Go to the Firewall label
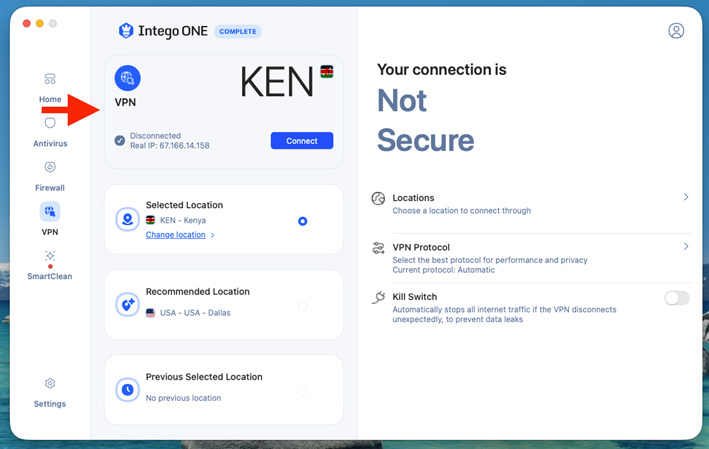Viewport: 709px width, 449px height. click(50, 188)
